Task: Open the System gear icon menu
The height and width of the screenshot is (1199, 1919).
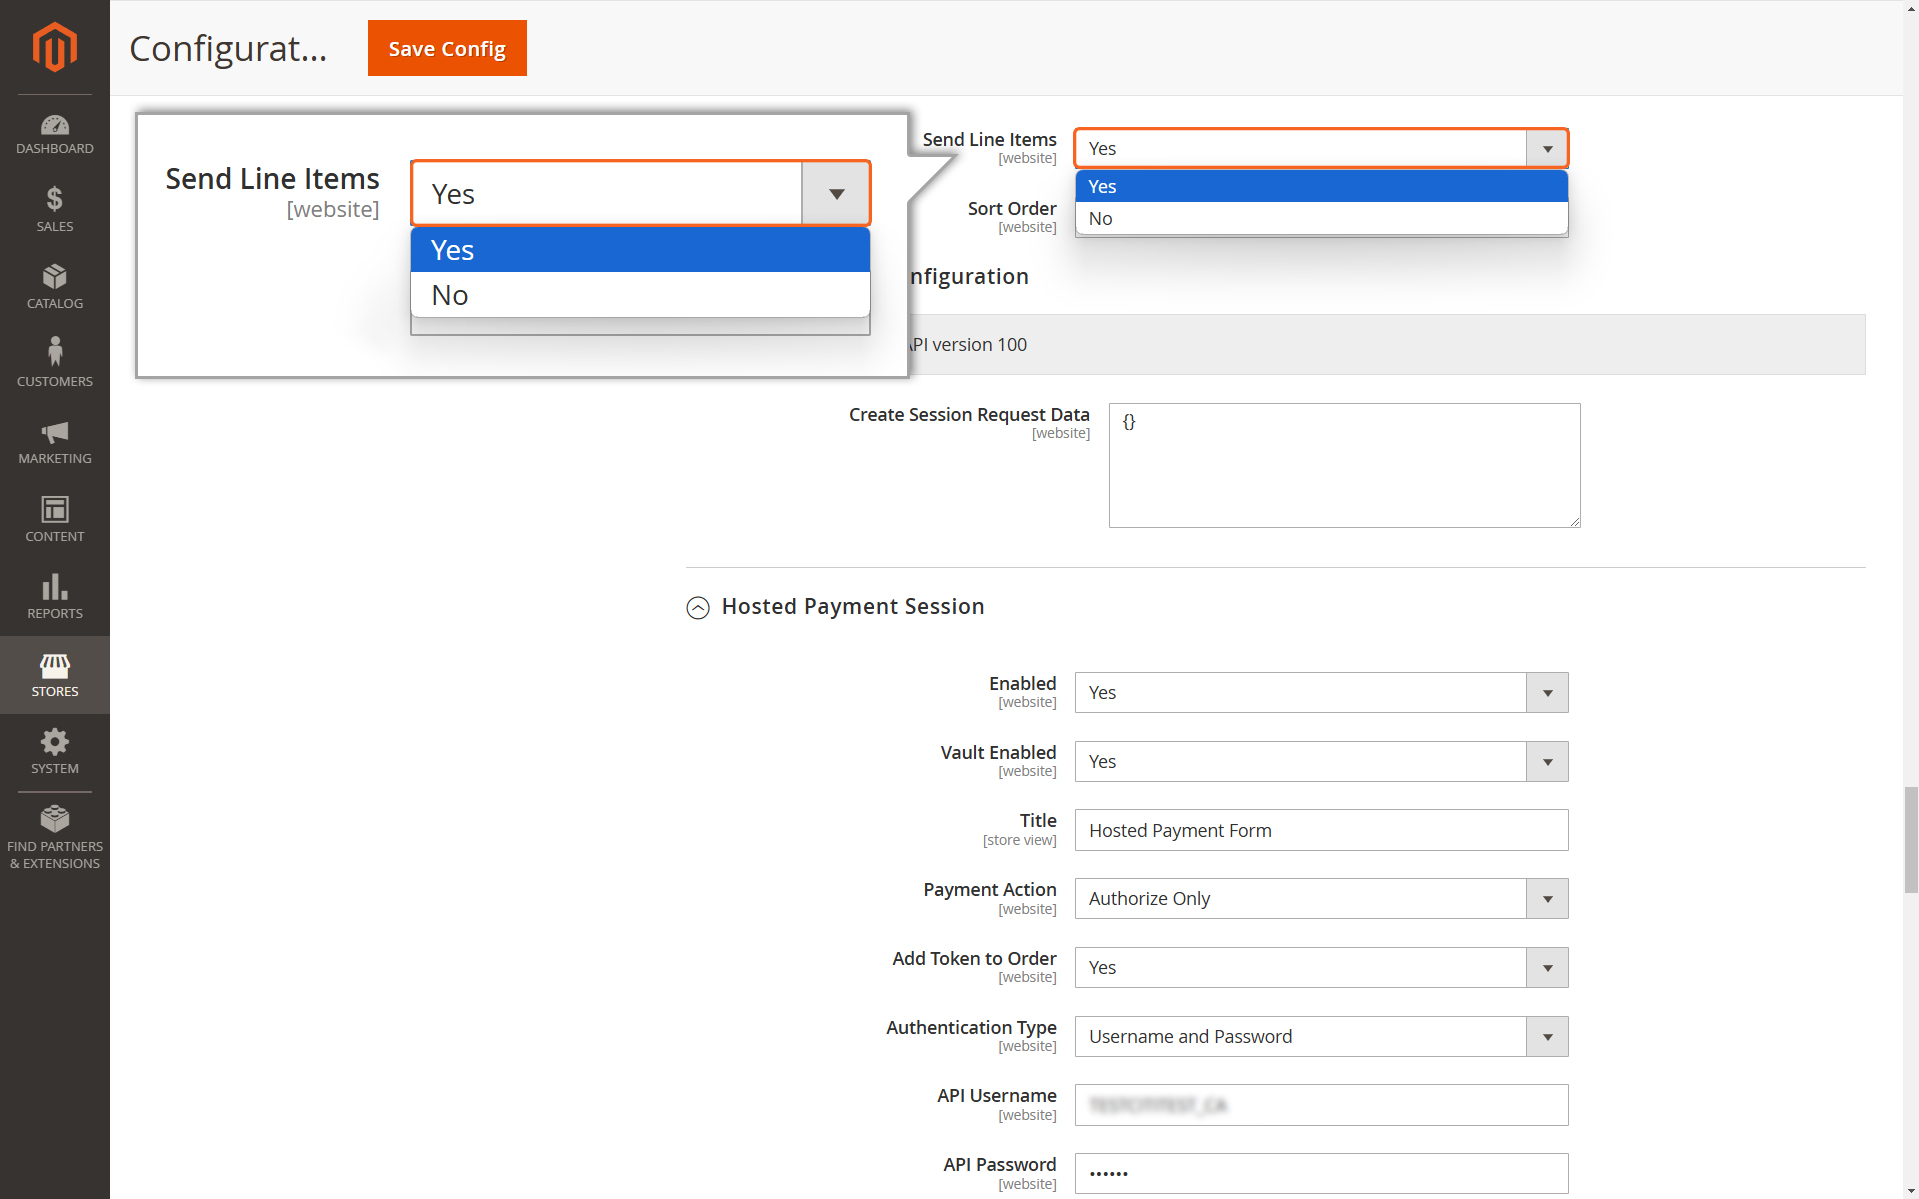Action: pos(55,752)
